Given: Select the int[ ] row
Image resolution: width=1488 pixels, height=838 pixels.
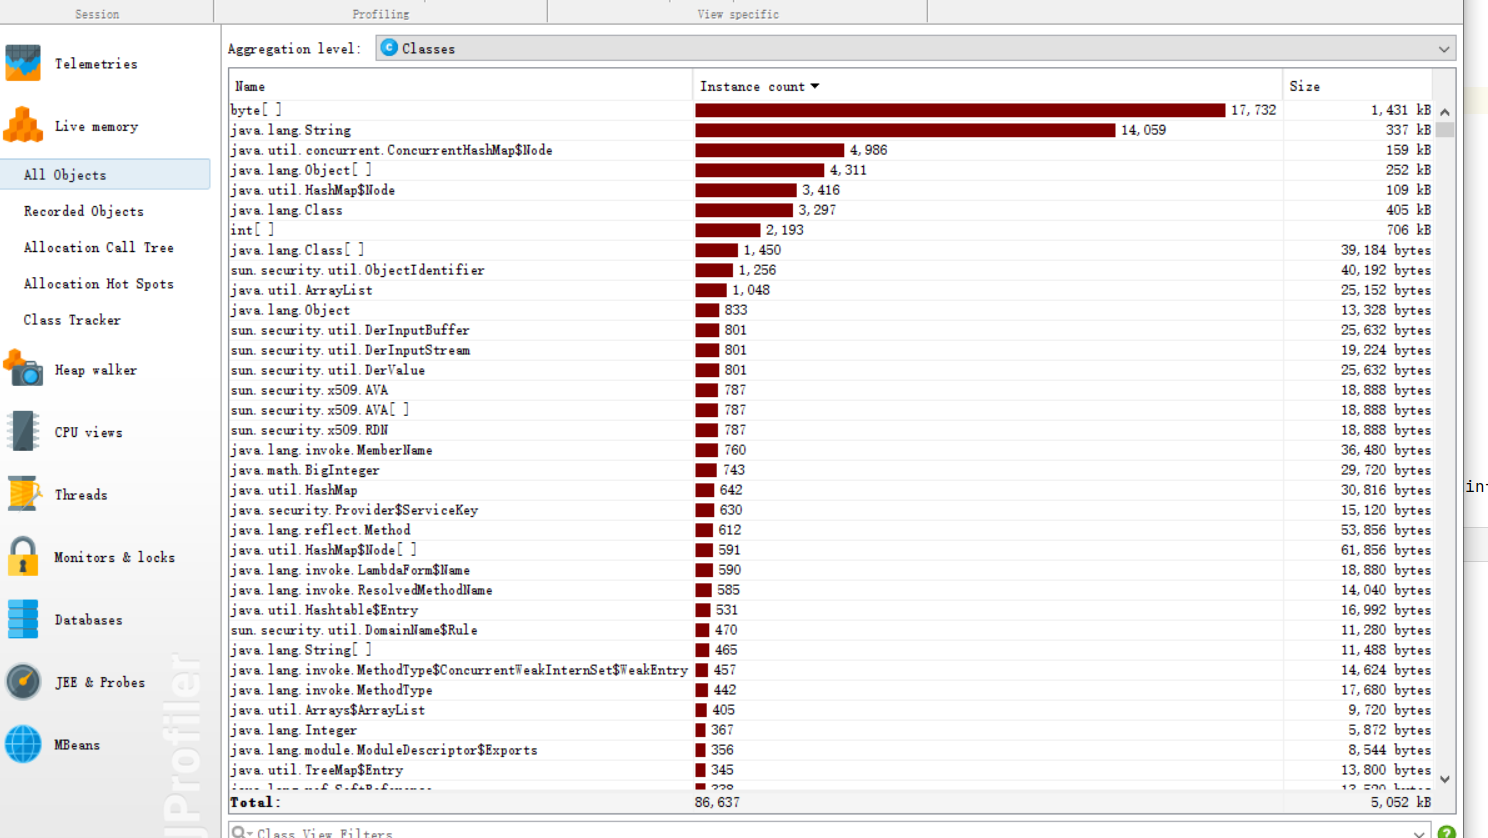Looking at the screenshot, I should click(x=831, y=230).
